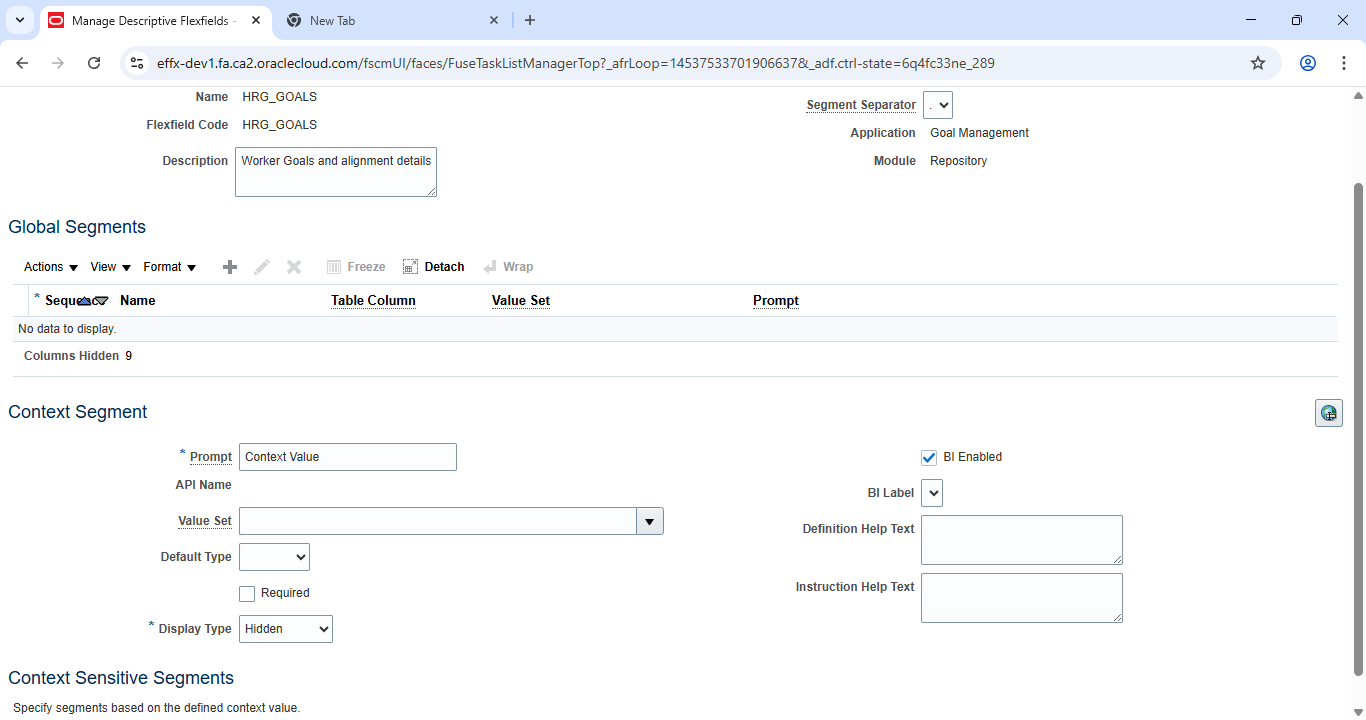Click the Definition Help Text box
Viewport: 1366px width, 720px height.
pyautogui.click(x=1022, y=540)
